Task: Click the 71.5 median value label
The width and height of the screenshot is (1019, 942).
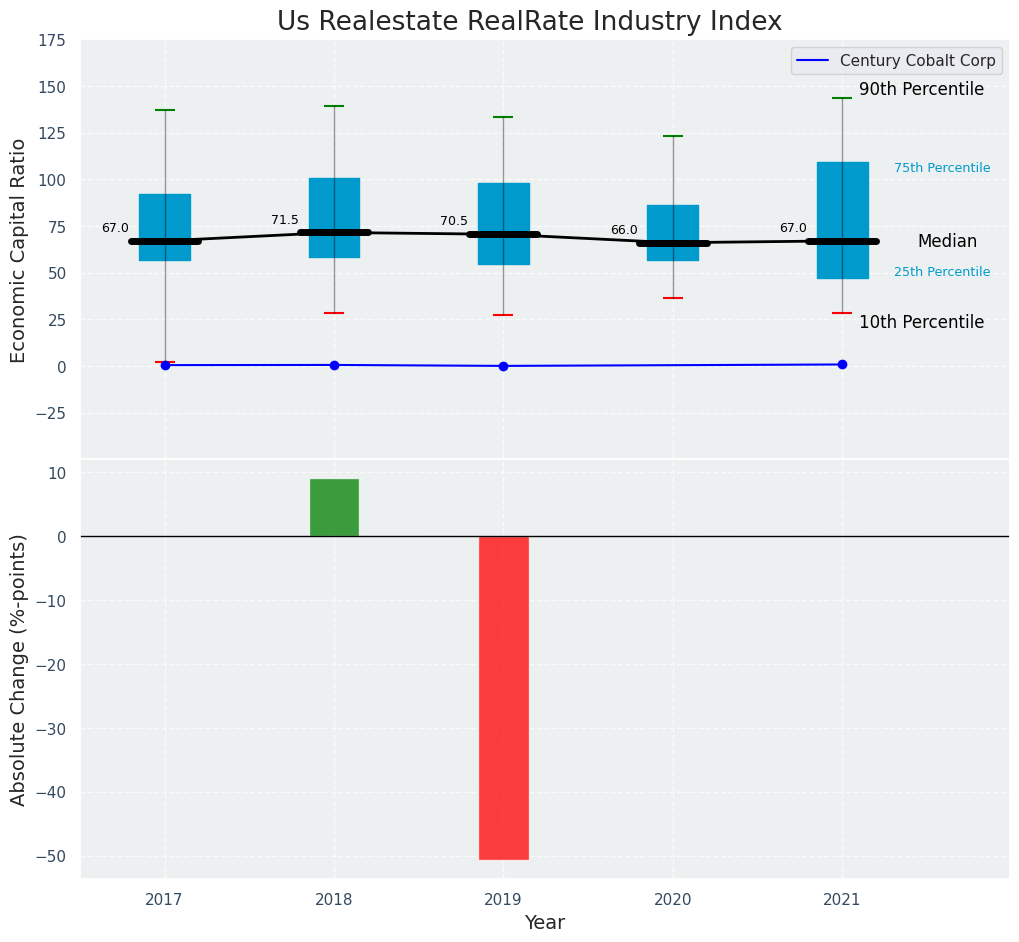Action: pyautogui.click(x=285, y=220)
